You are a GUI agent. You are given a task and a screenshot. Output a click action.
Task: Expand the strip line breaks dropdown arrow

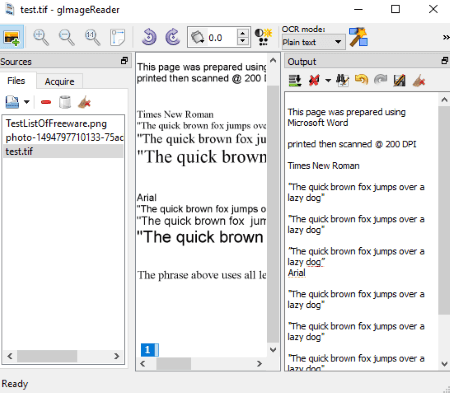click(328, 80)
